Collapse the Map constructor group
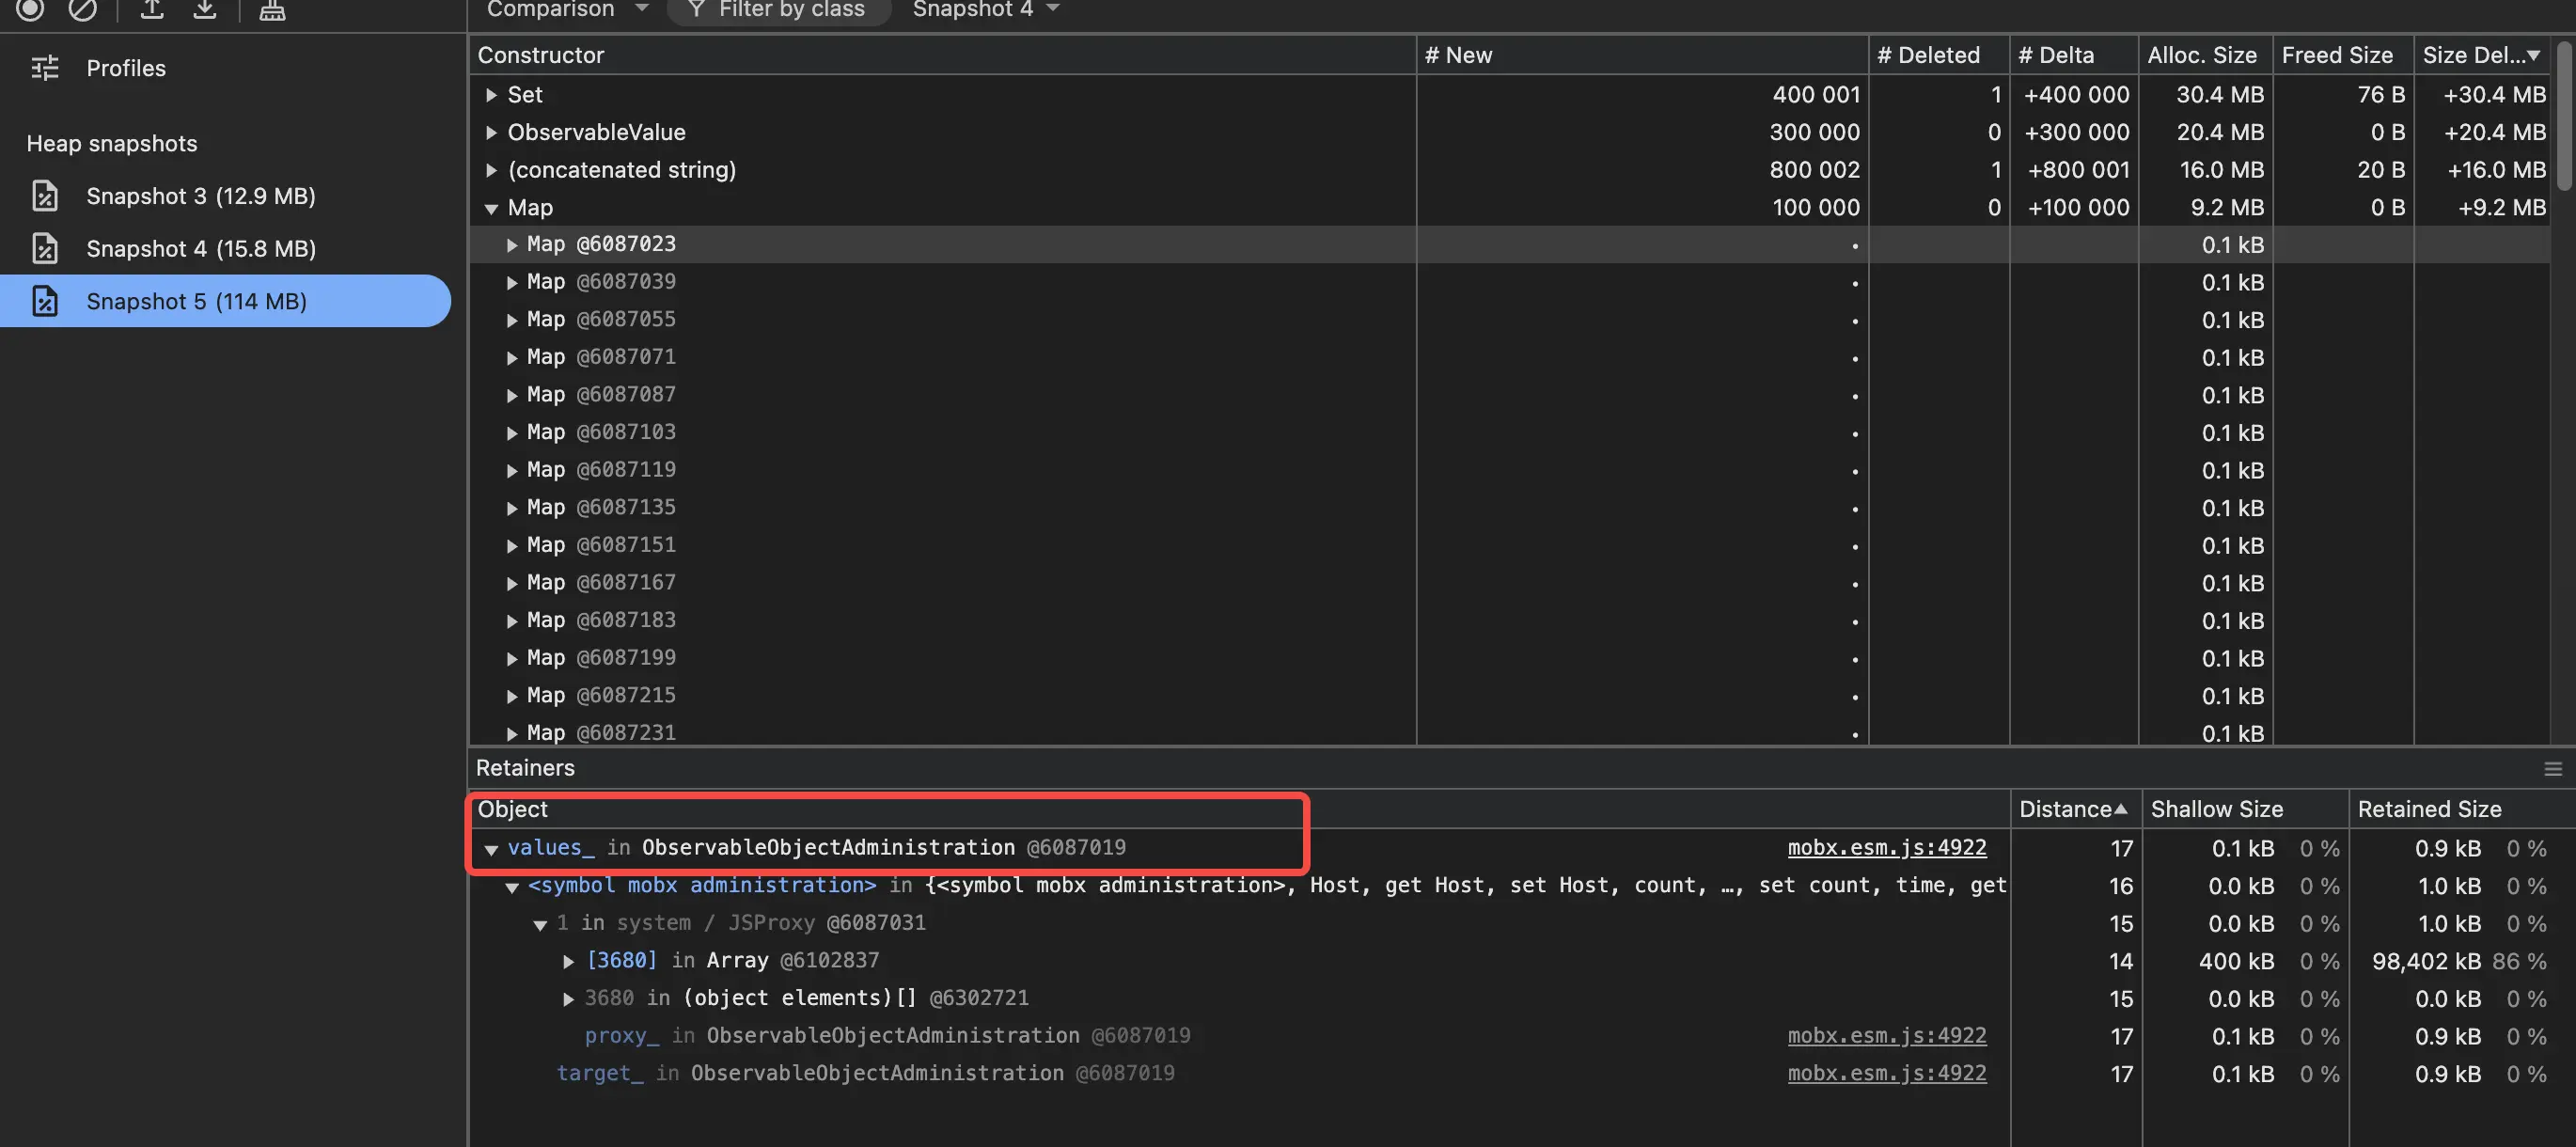The image size is (2576, 1147). pos(491,208)
